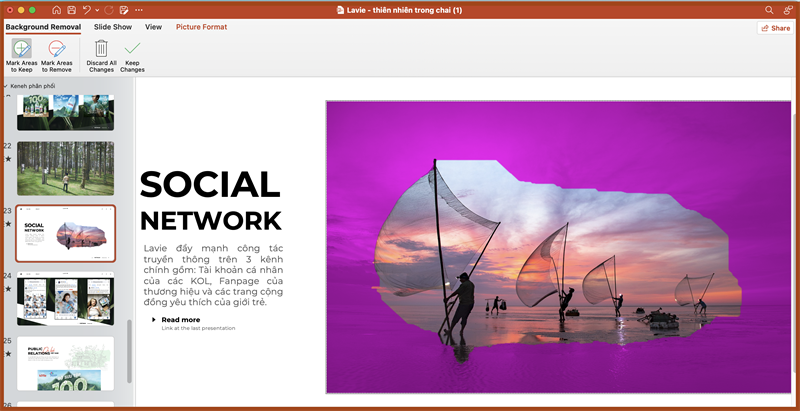
Task: Click the Undo arrow icon
Action: pyautogui.click(x=88, y=9)
